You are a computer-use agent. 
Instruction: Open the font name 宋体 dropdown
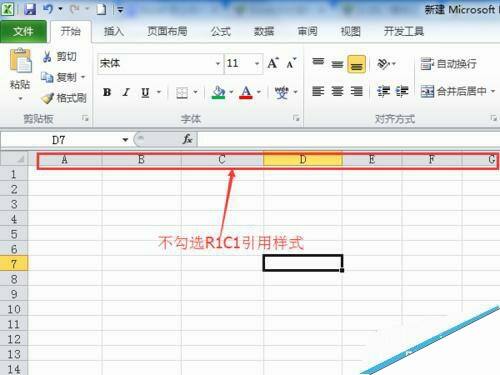[218, 63]
